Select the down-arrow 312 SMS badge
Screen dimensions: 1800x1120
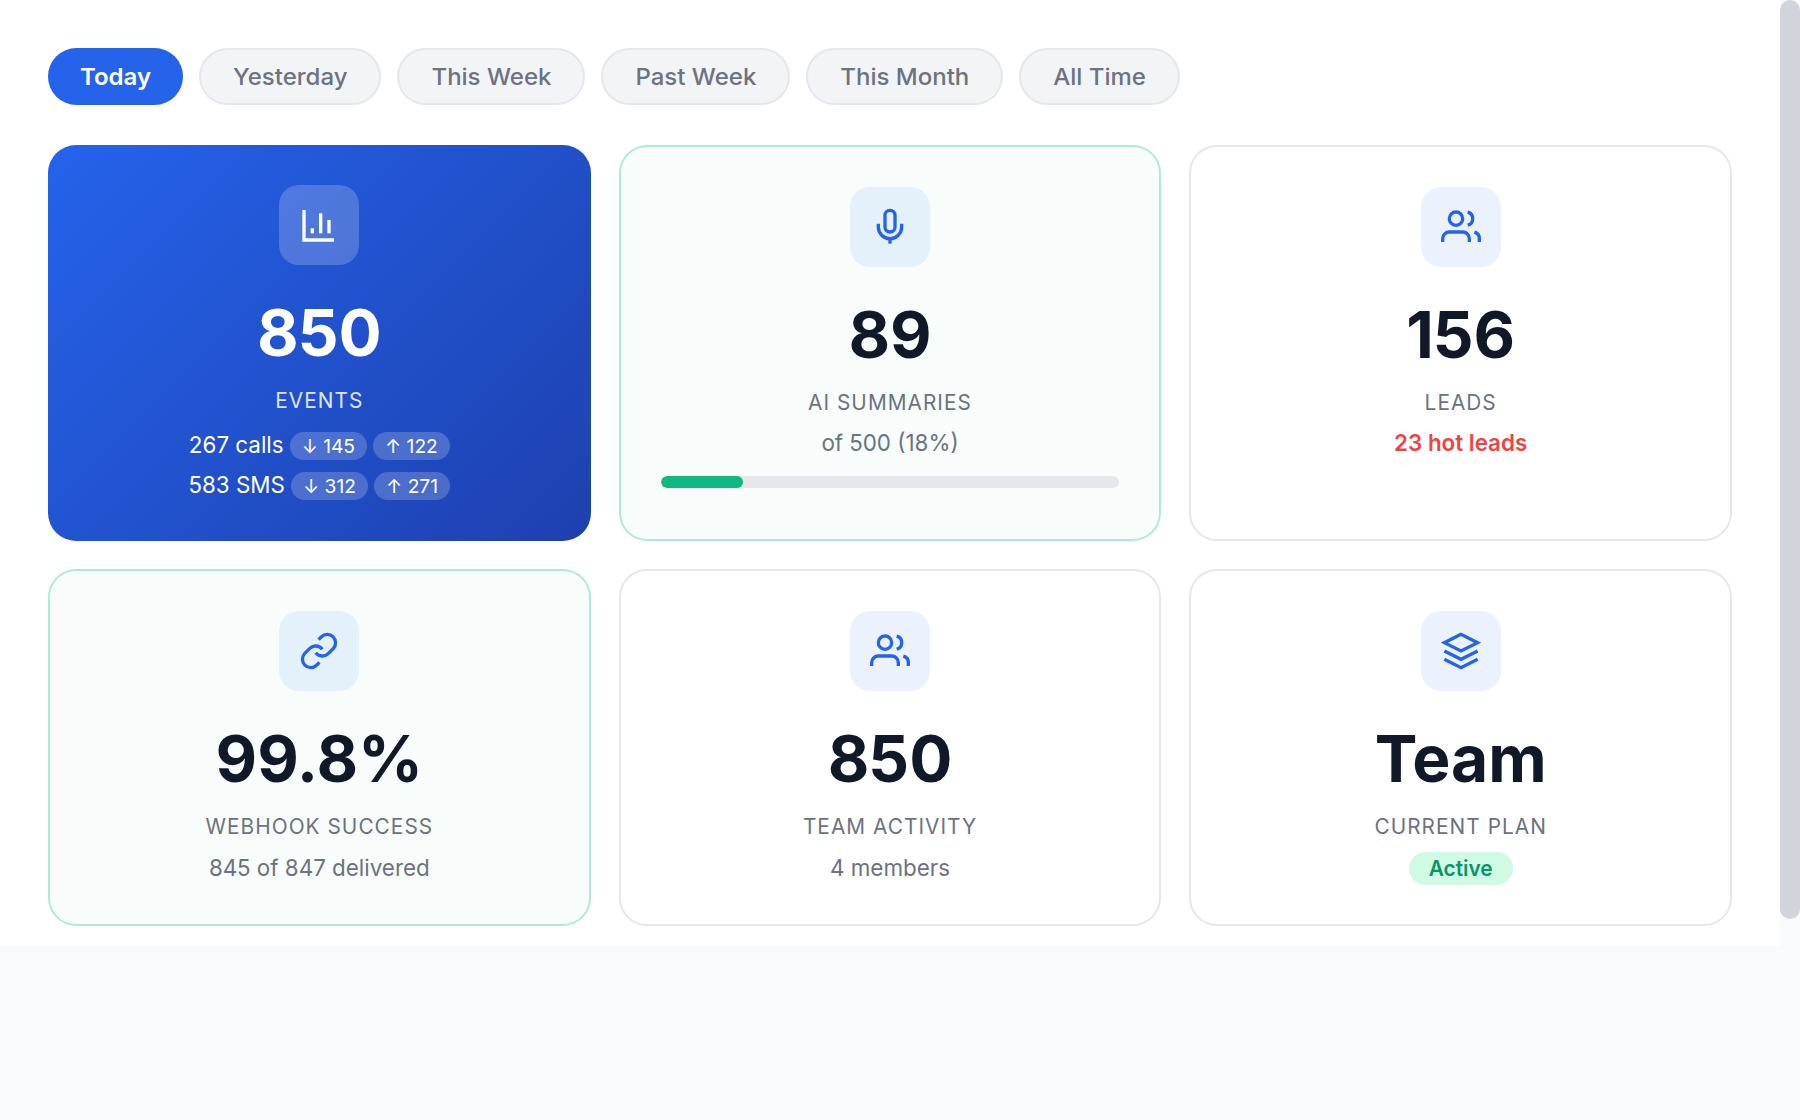click(x=329, y=486)
